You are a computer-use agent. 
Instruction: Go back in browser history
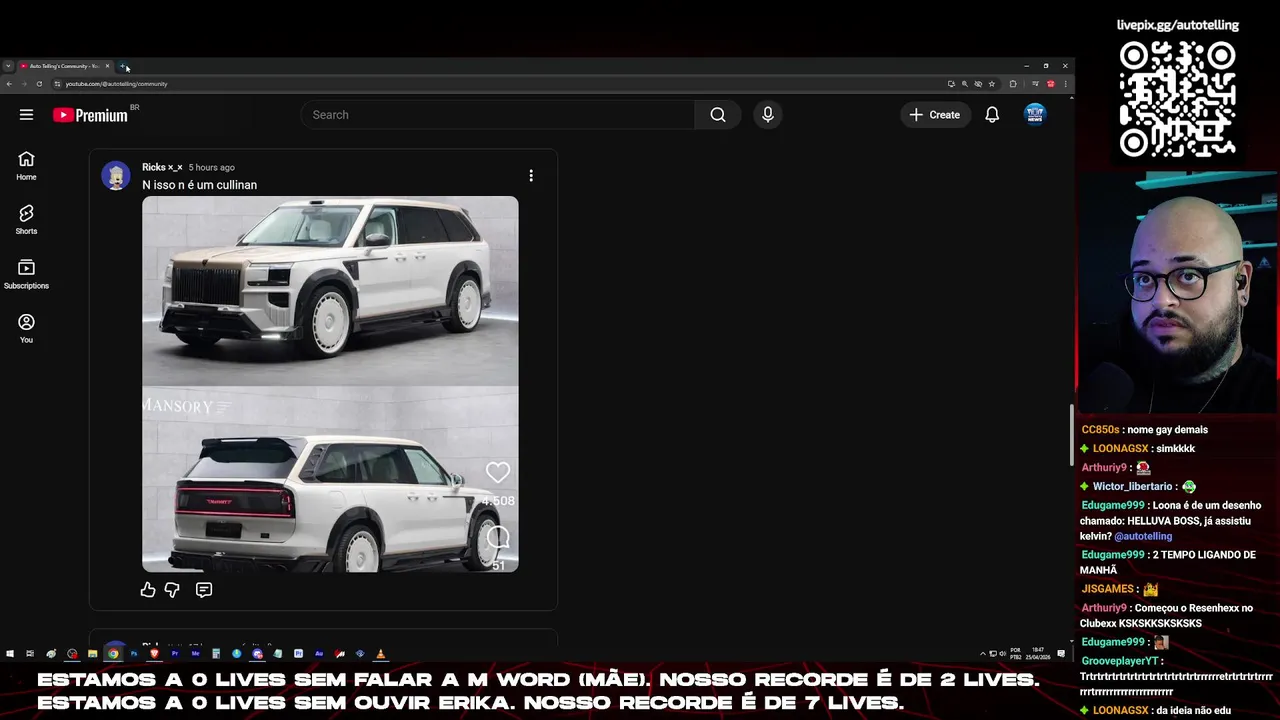click(x=9, y=84)
